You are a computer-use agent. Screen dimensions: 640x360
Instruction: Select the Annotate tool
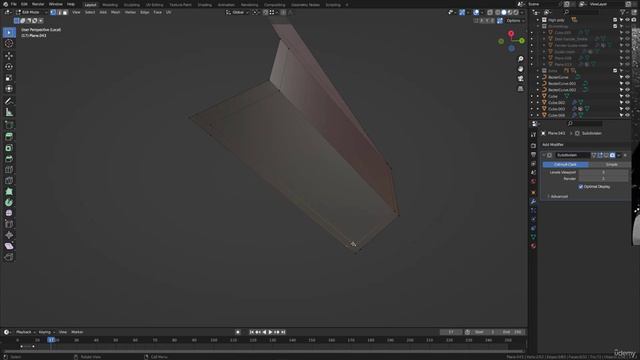click(9, 101)
